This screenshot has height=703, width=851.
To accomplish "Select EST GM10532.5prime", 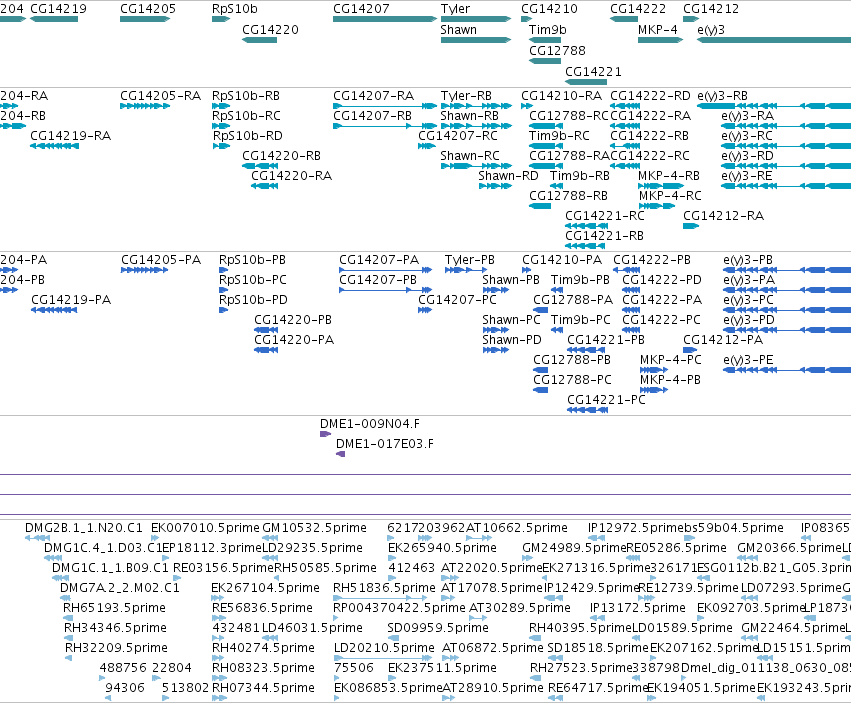I will [314, 528].
